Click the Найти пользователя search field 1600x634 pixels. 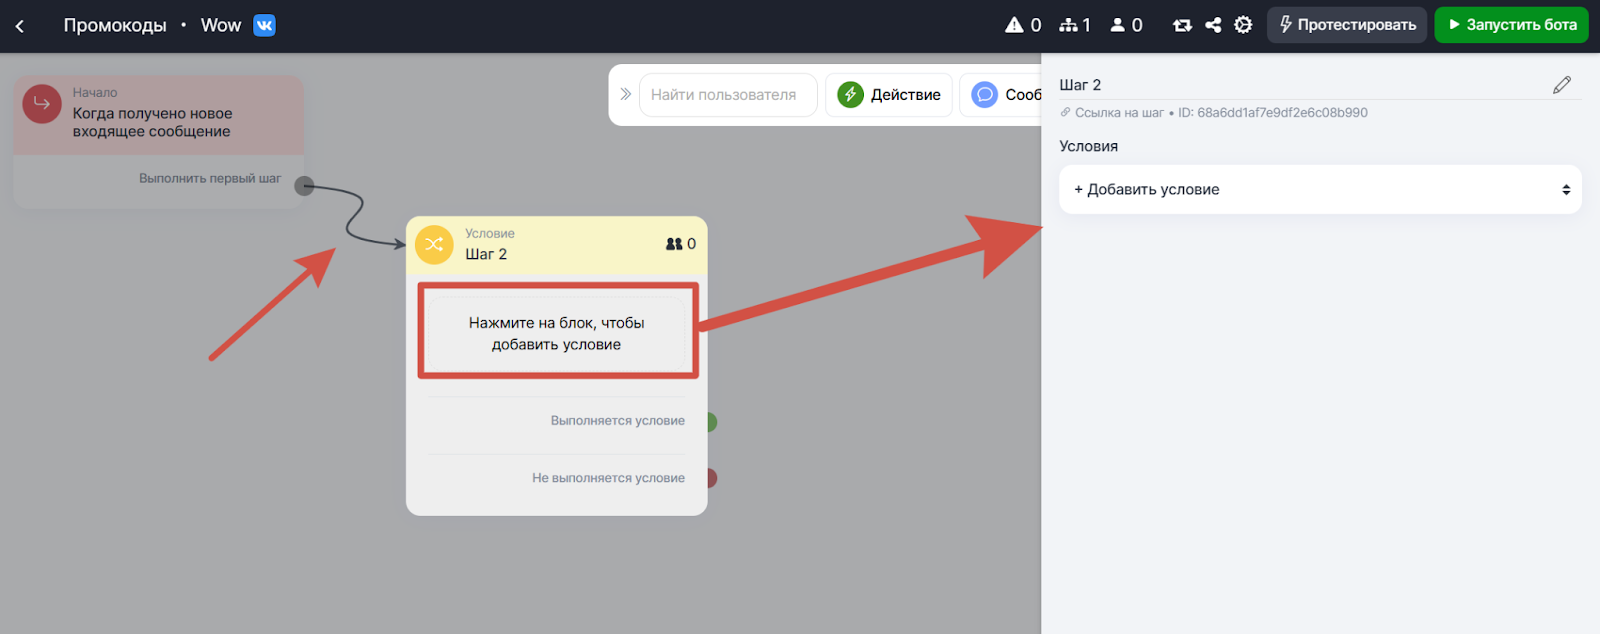[727, 95]
